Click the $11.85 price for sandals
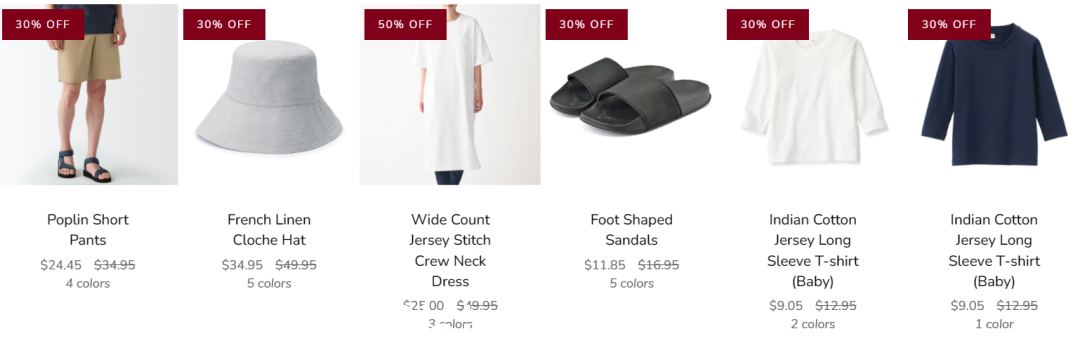The height and width of the screenshot is (364, 1080). [x=605, y=265]
